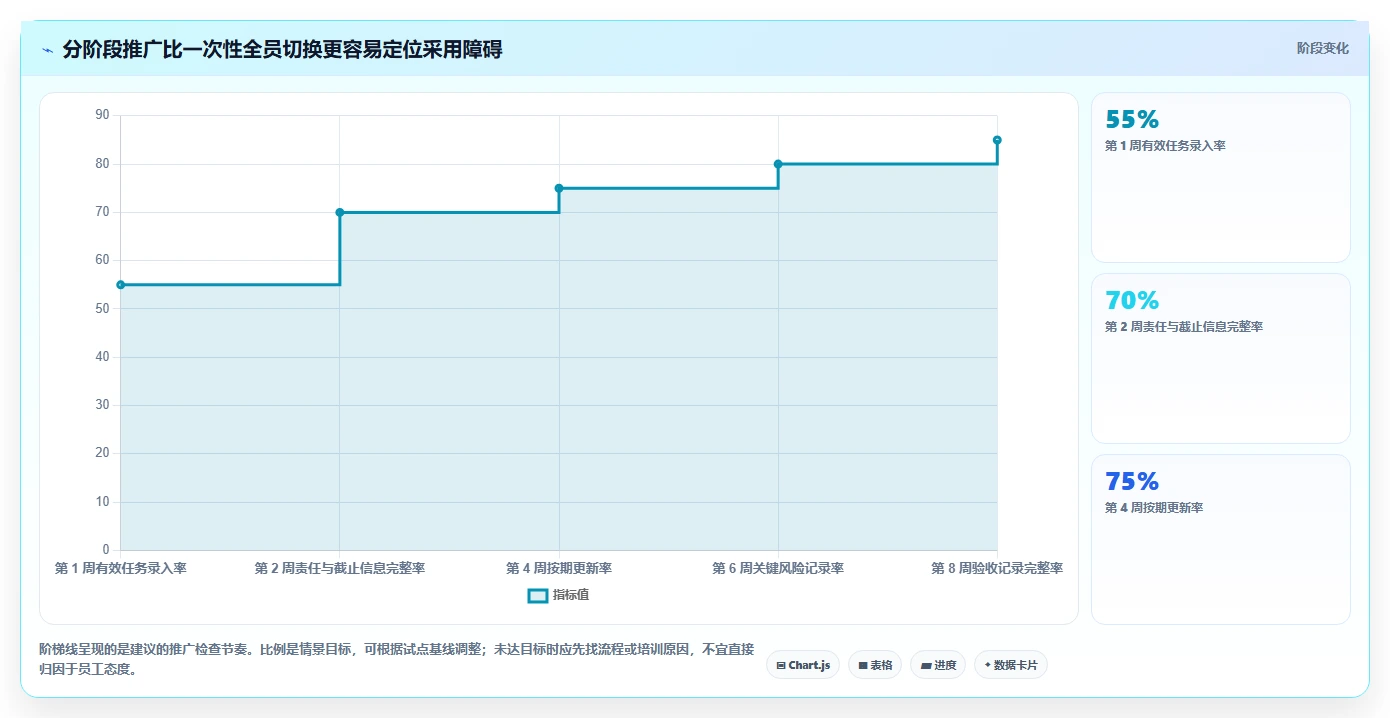Click card label 第 1 周有效任务录入率
1390x718 pixels.
1165,146
